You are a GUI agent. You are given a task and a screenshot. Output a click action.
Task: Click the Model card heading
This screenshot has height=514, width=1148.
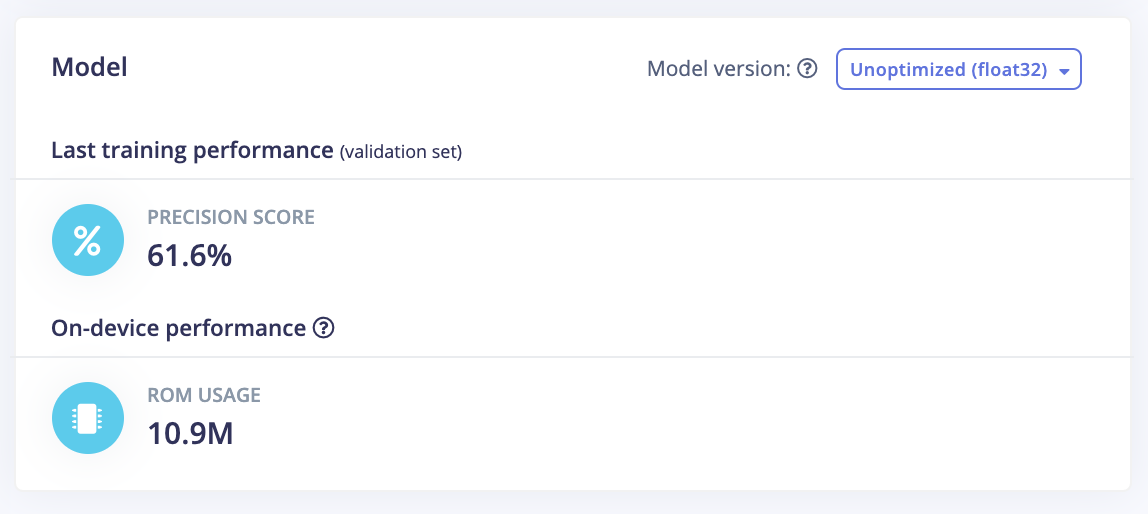pos(89,68)
